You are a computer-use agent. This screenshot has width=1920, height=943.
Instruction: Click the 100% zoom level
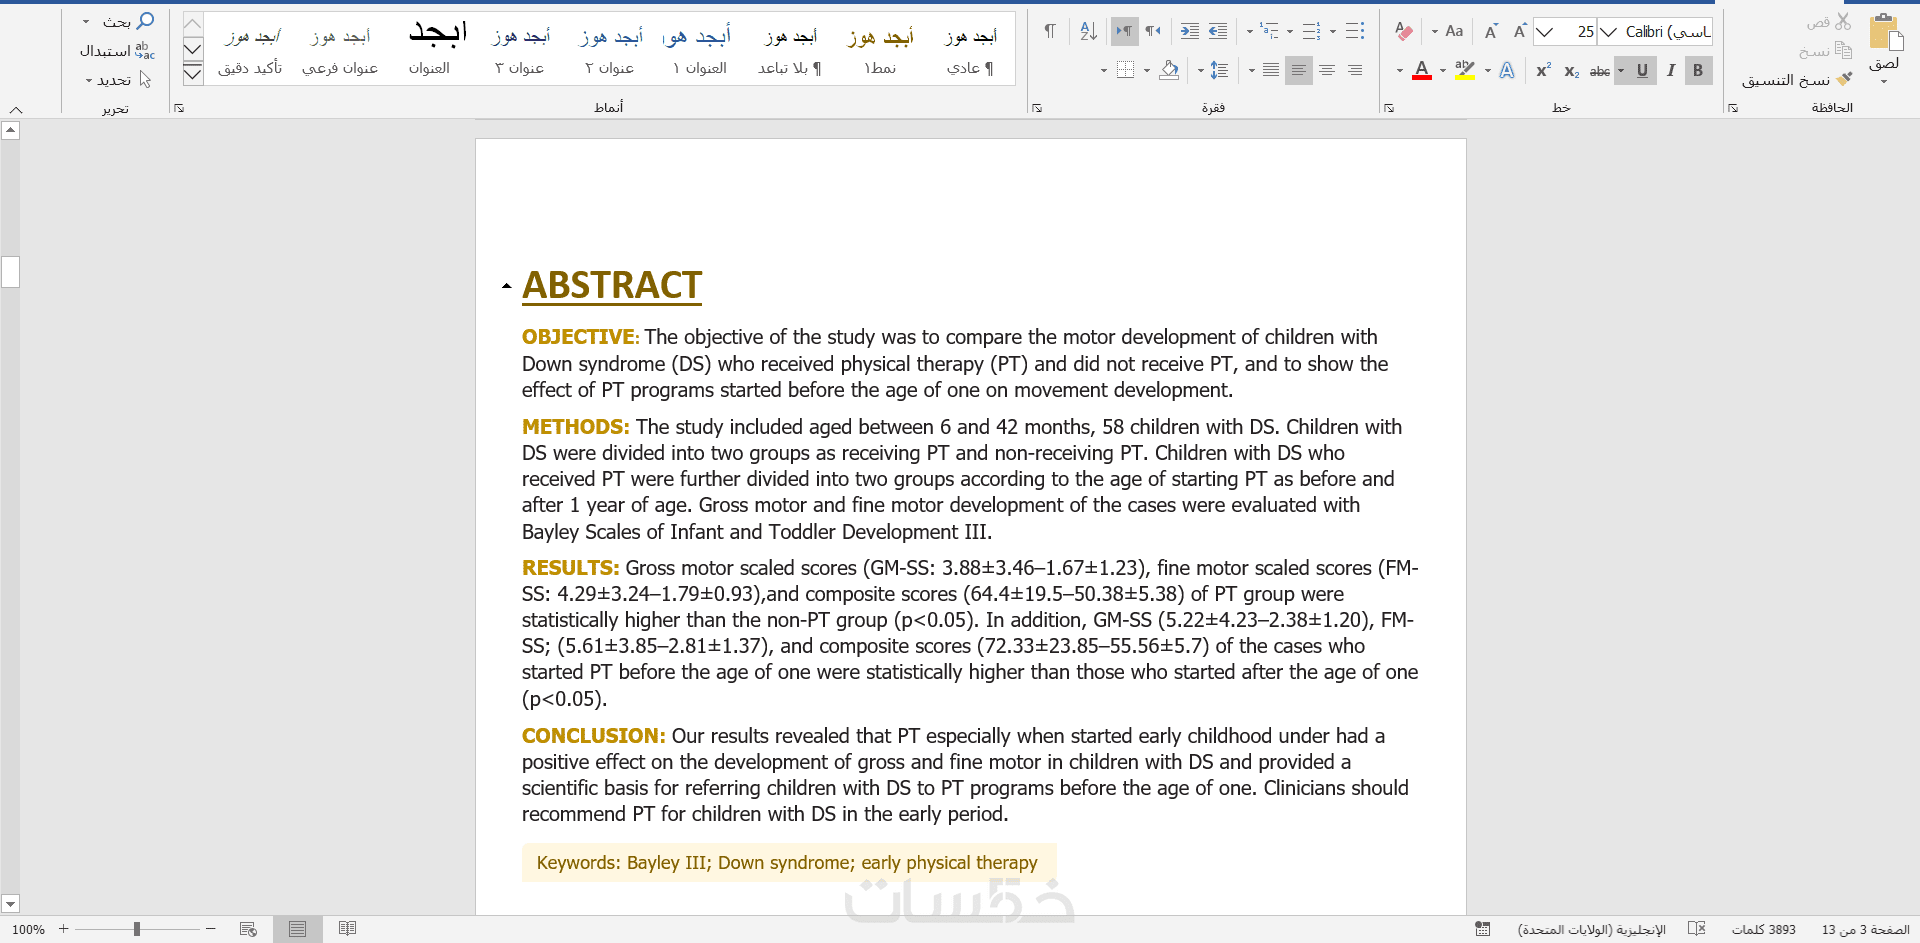click(28, 930)
